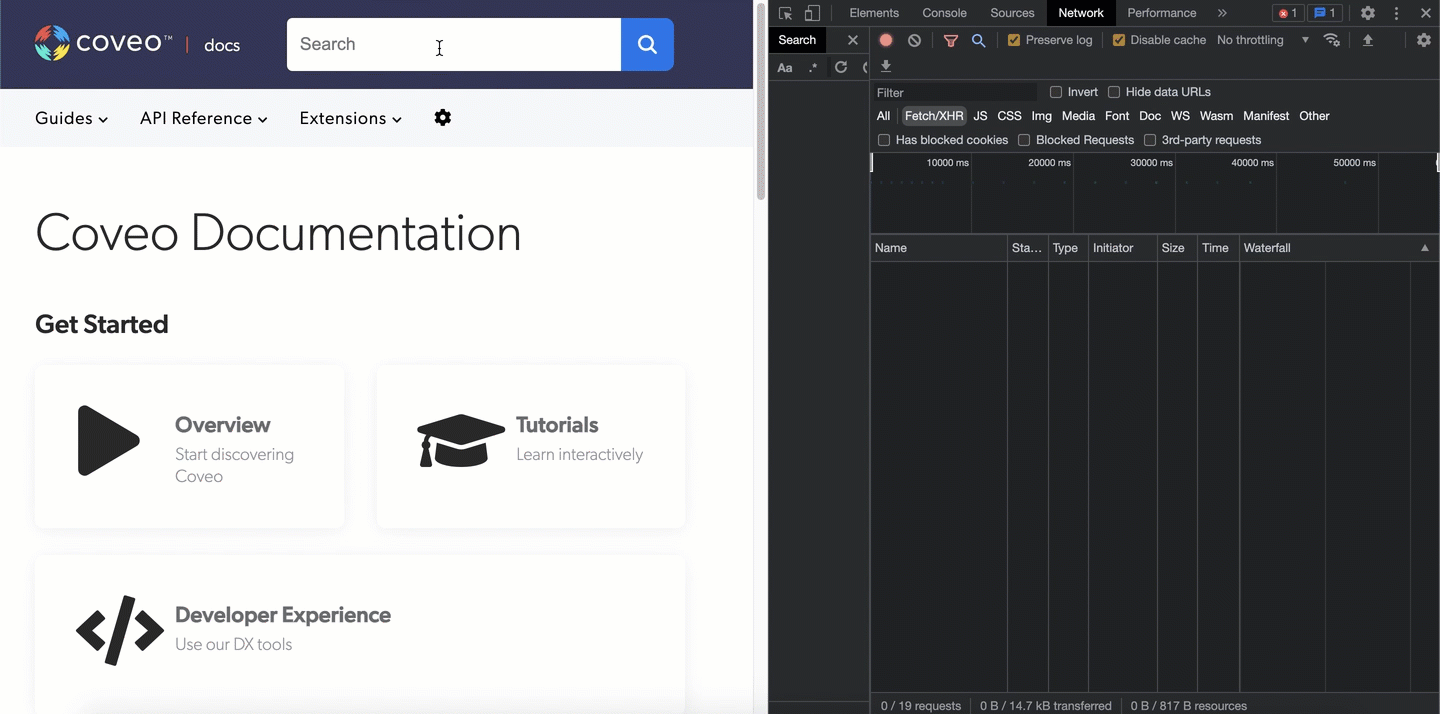Open DevTools three-dot customize menu
Screen dimensions: 1440x714
tap(1397, 13)
